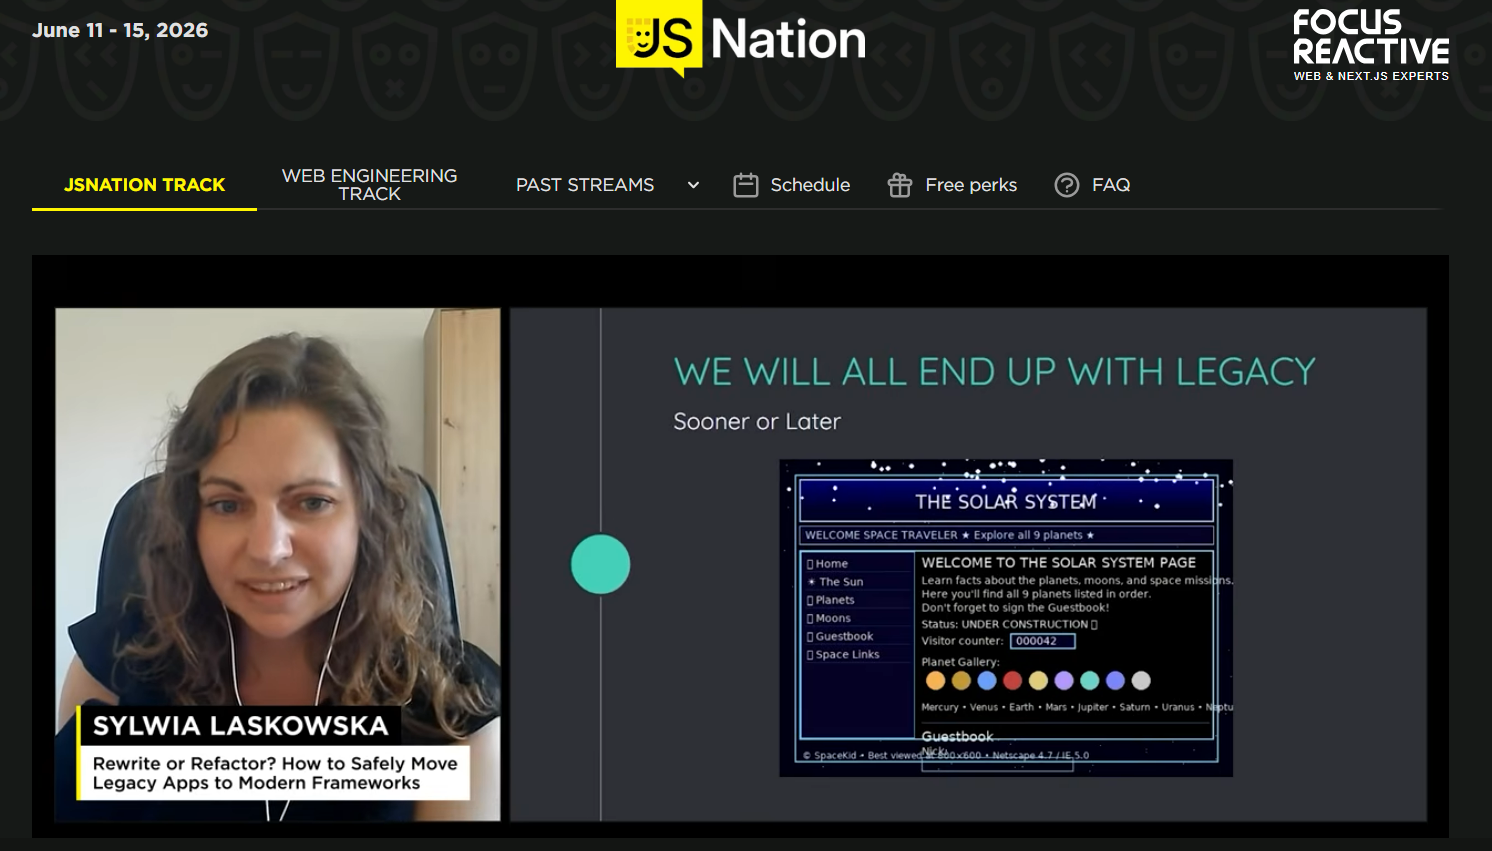Go to the Free perks link
The width and height of the screenshot is (1492, 851).
pos(971,185)
